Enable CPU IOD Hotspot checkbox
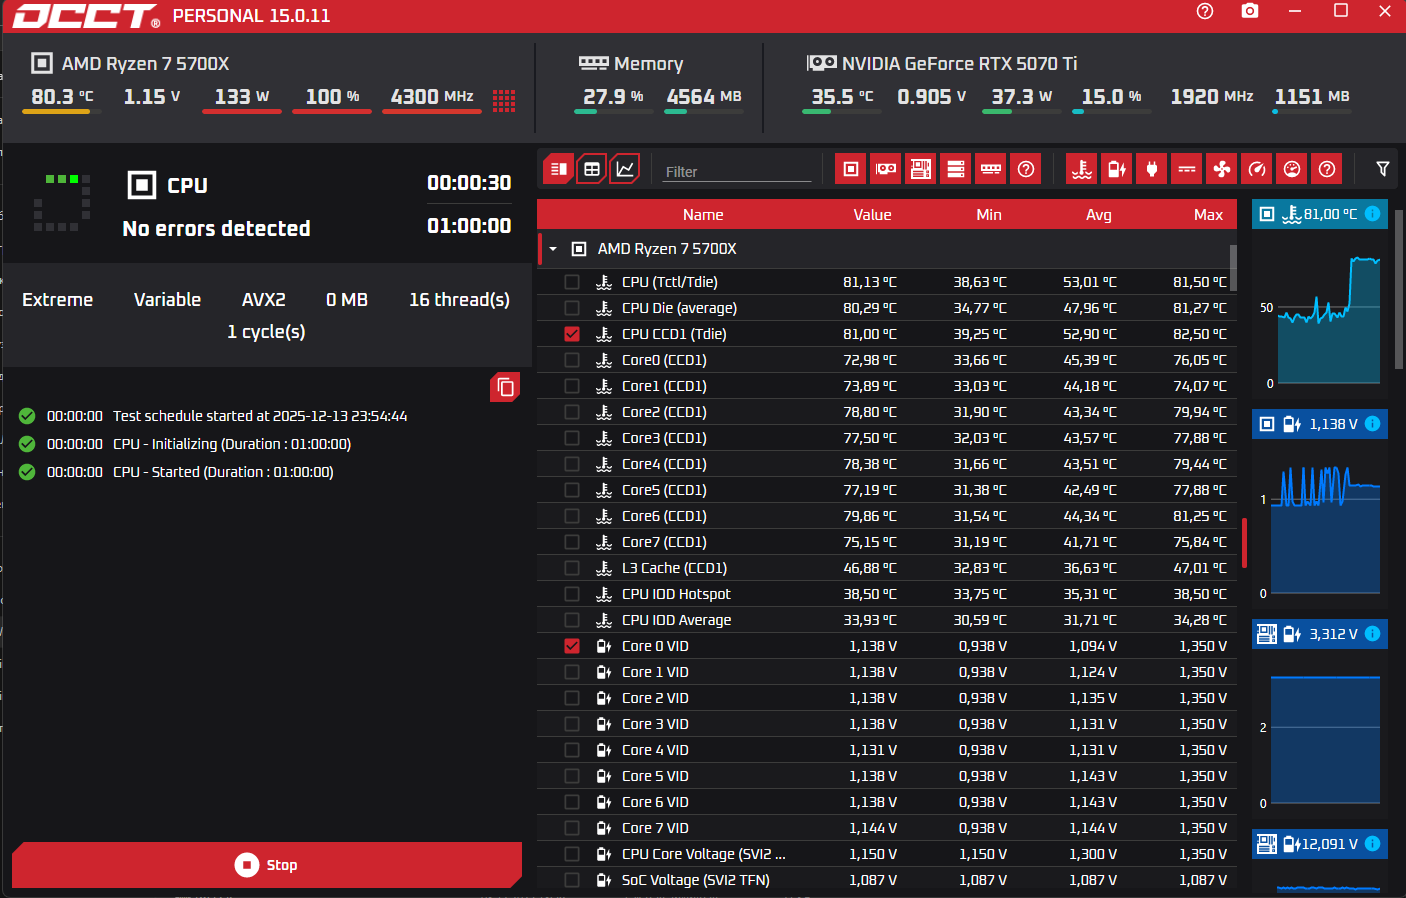Screen dimensions: 1406x898 [x=572, y=594]
